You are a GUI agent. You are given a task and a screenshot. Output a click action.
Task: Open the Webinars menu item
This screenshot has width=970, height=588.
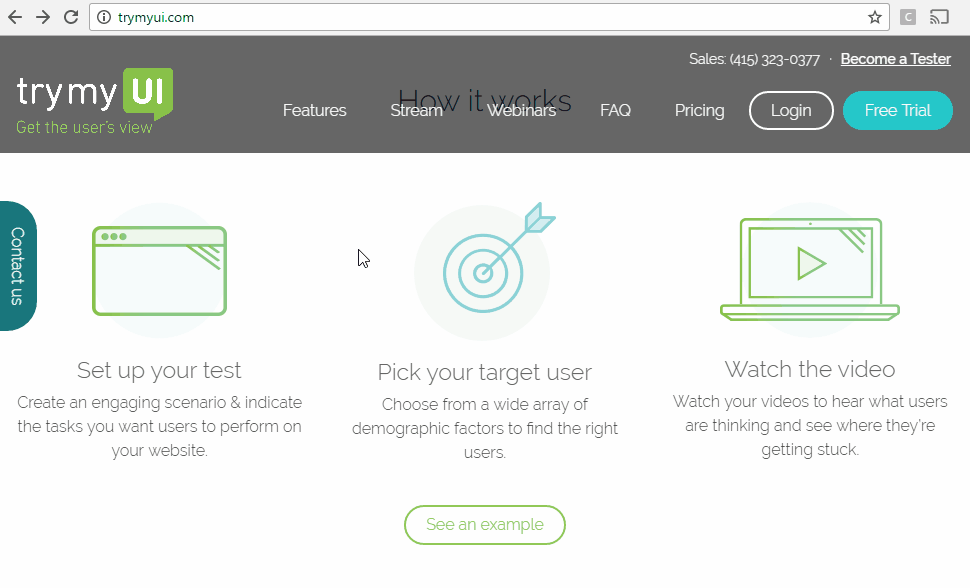coord(521,110)
